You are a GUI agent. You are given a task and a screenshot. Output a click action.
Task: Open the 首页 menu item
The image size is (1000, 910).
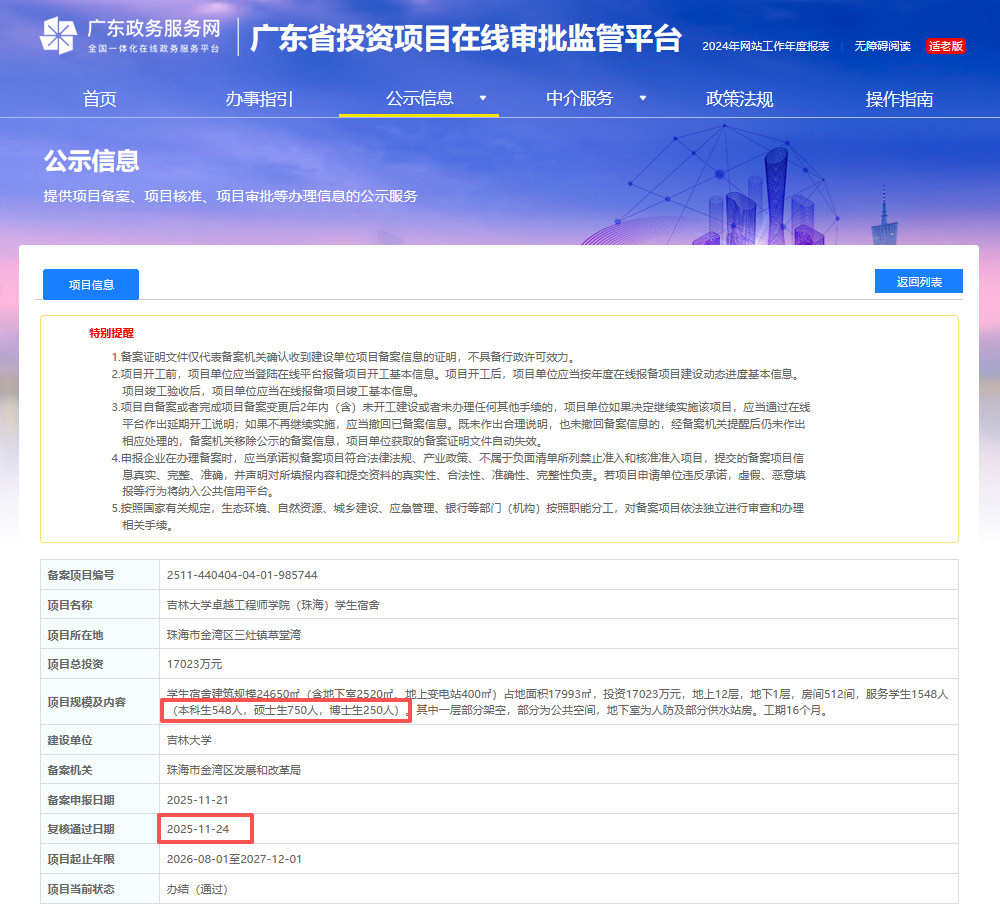click(x=99, y=99)
